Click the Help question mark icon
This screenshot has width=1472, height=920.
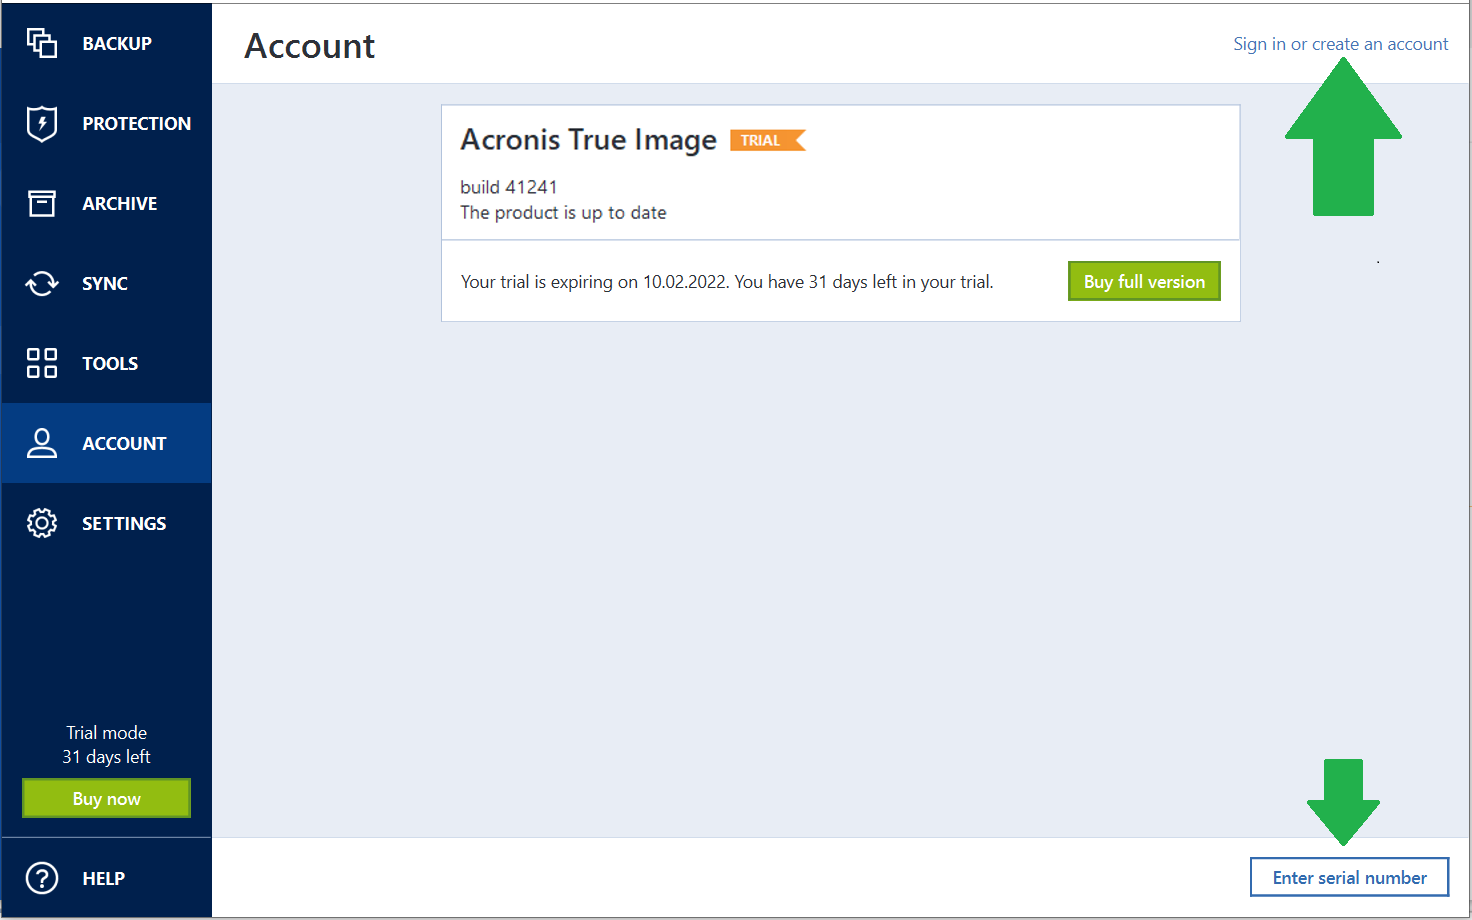tap(41, 877)
